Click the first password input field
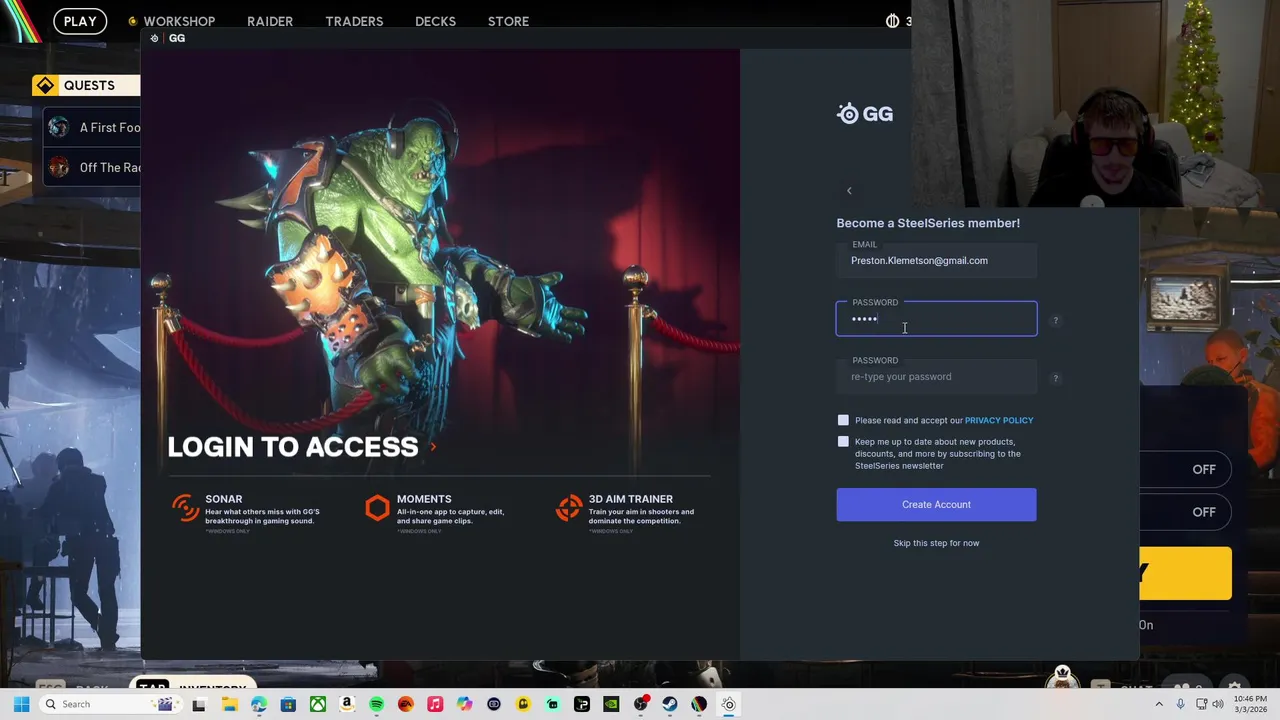Image resolution: width=1280 pixels, height=720 pixels. pos(936,319)
